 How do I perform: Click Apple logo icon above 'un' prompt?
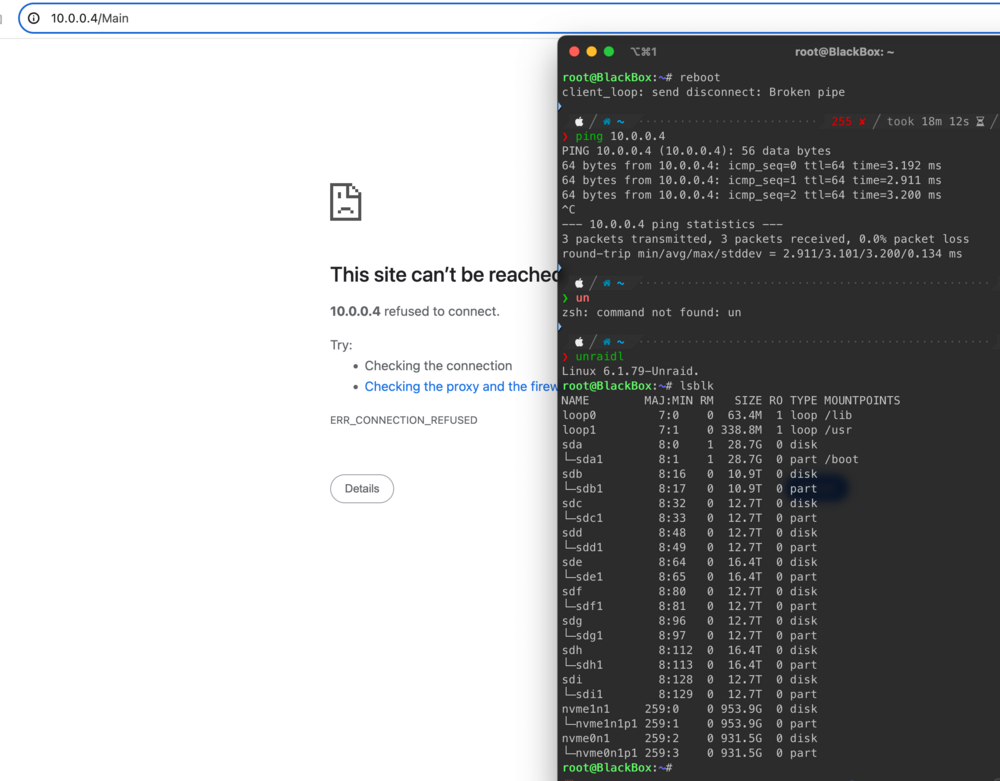coord(579,283)
